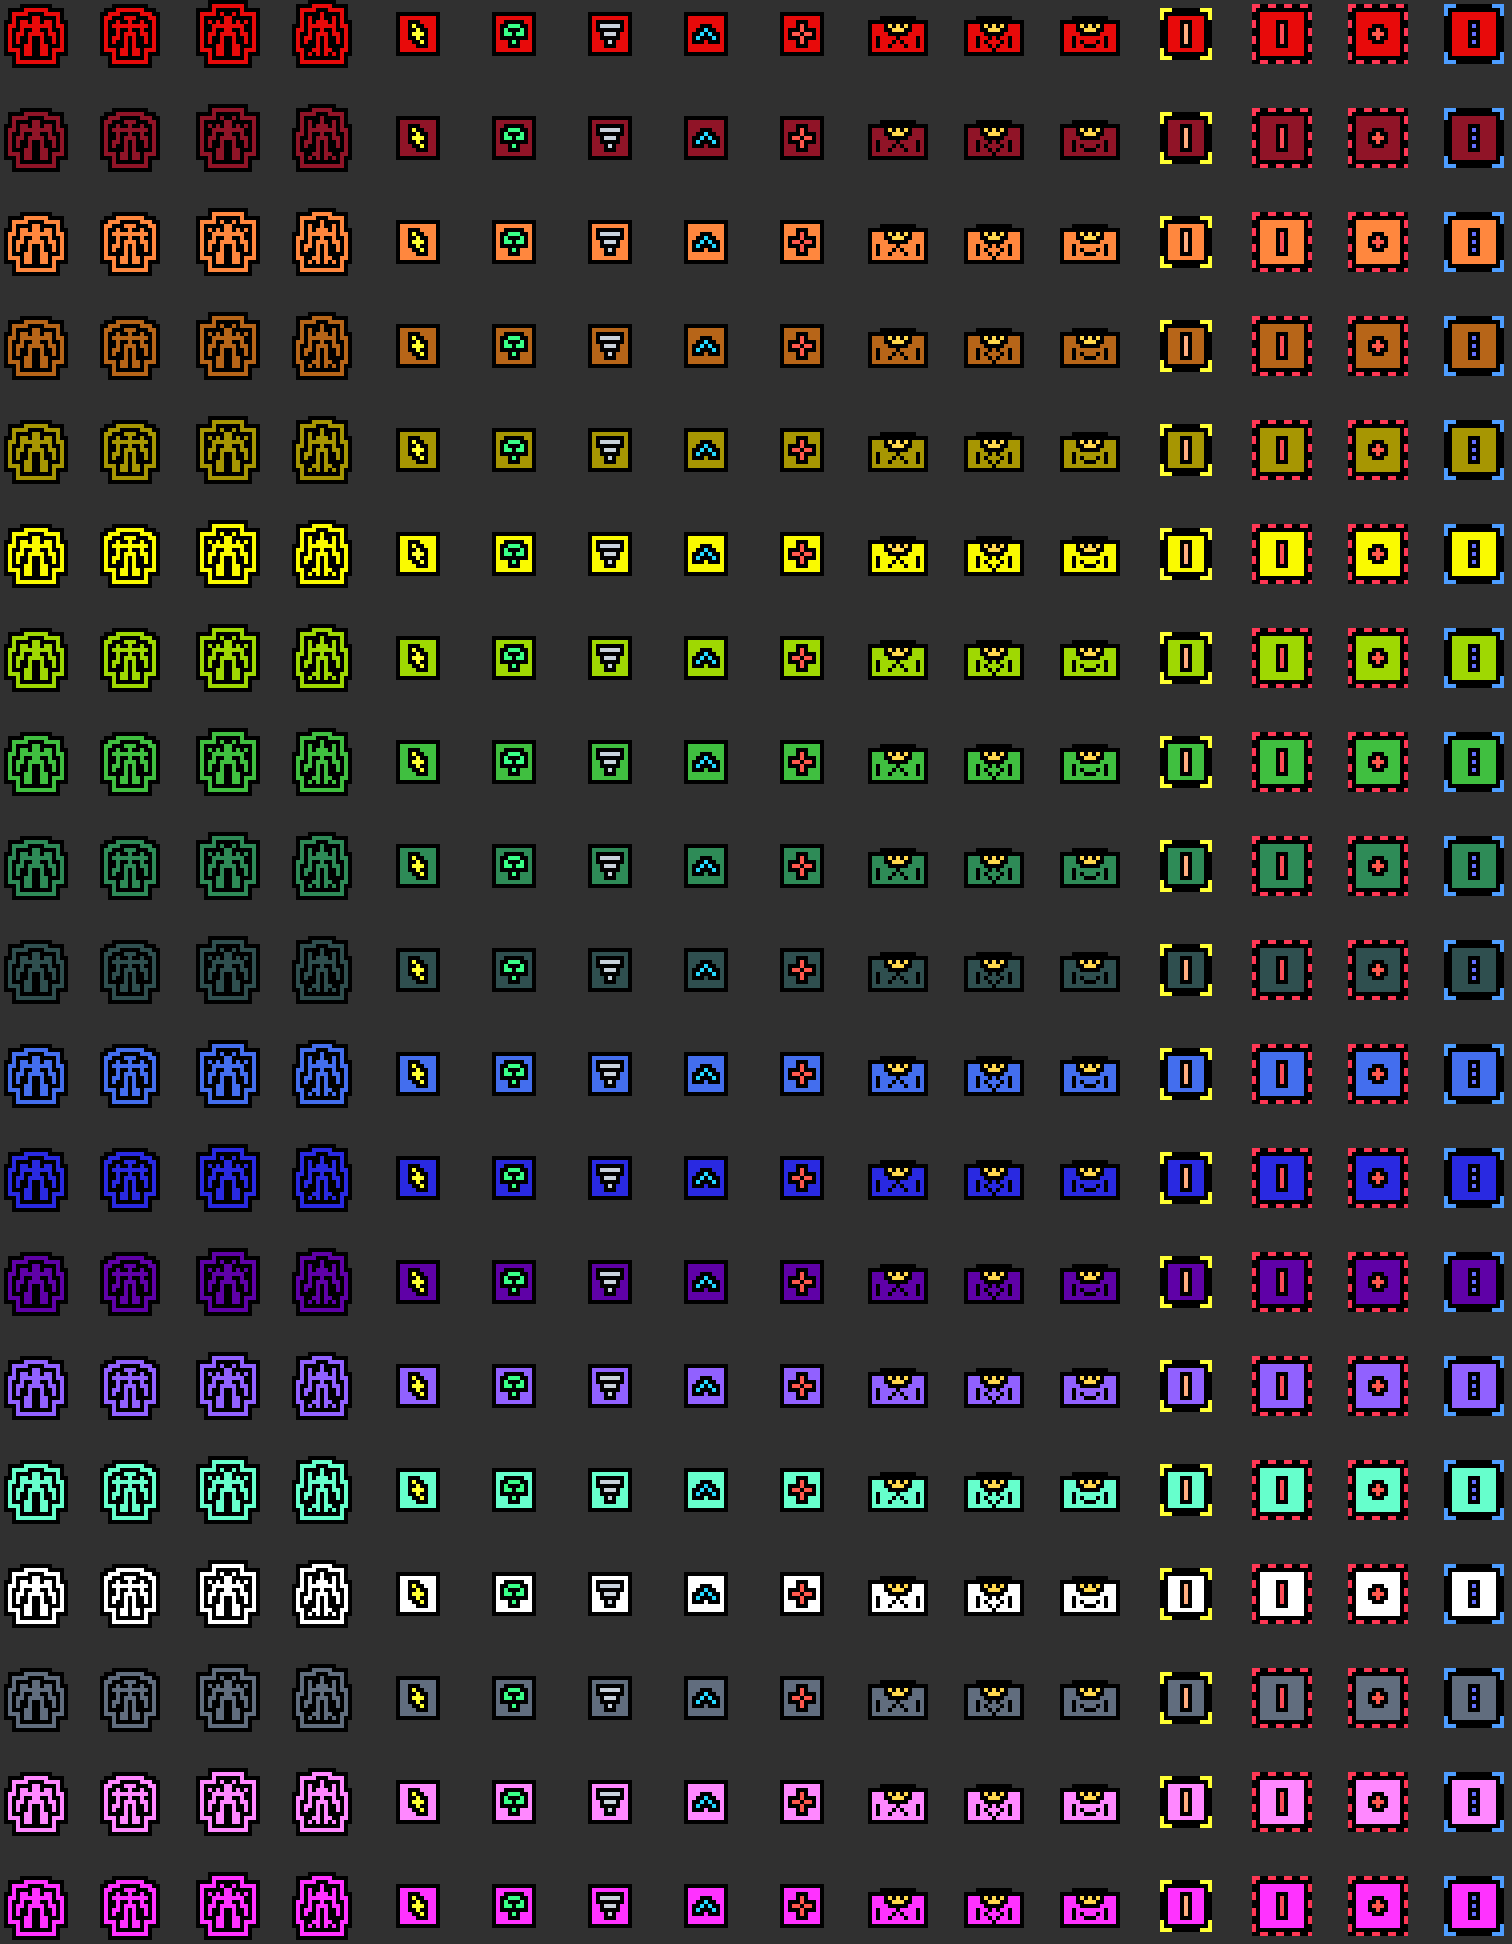1512x1944 pixels.
Task: Choose the green tree icon on olive tile
Action: pyautogui.click(x=514, y=451)
